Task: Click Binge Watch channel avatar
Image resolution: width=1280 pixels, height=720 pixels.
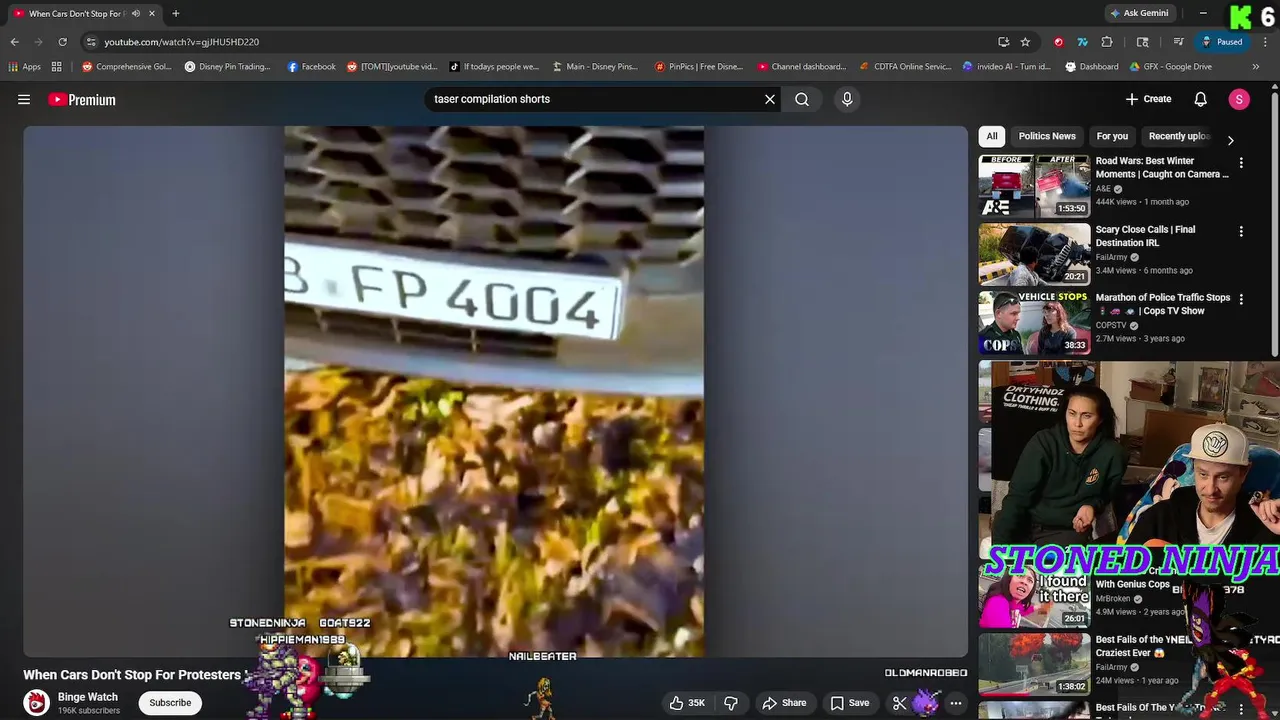Action: pyautogui.click(x=37, y=703)
